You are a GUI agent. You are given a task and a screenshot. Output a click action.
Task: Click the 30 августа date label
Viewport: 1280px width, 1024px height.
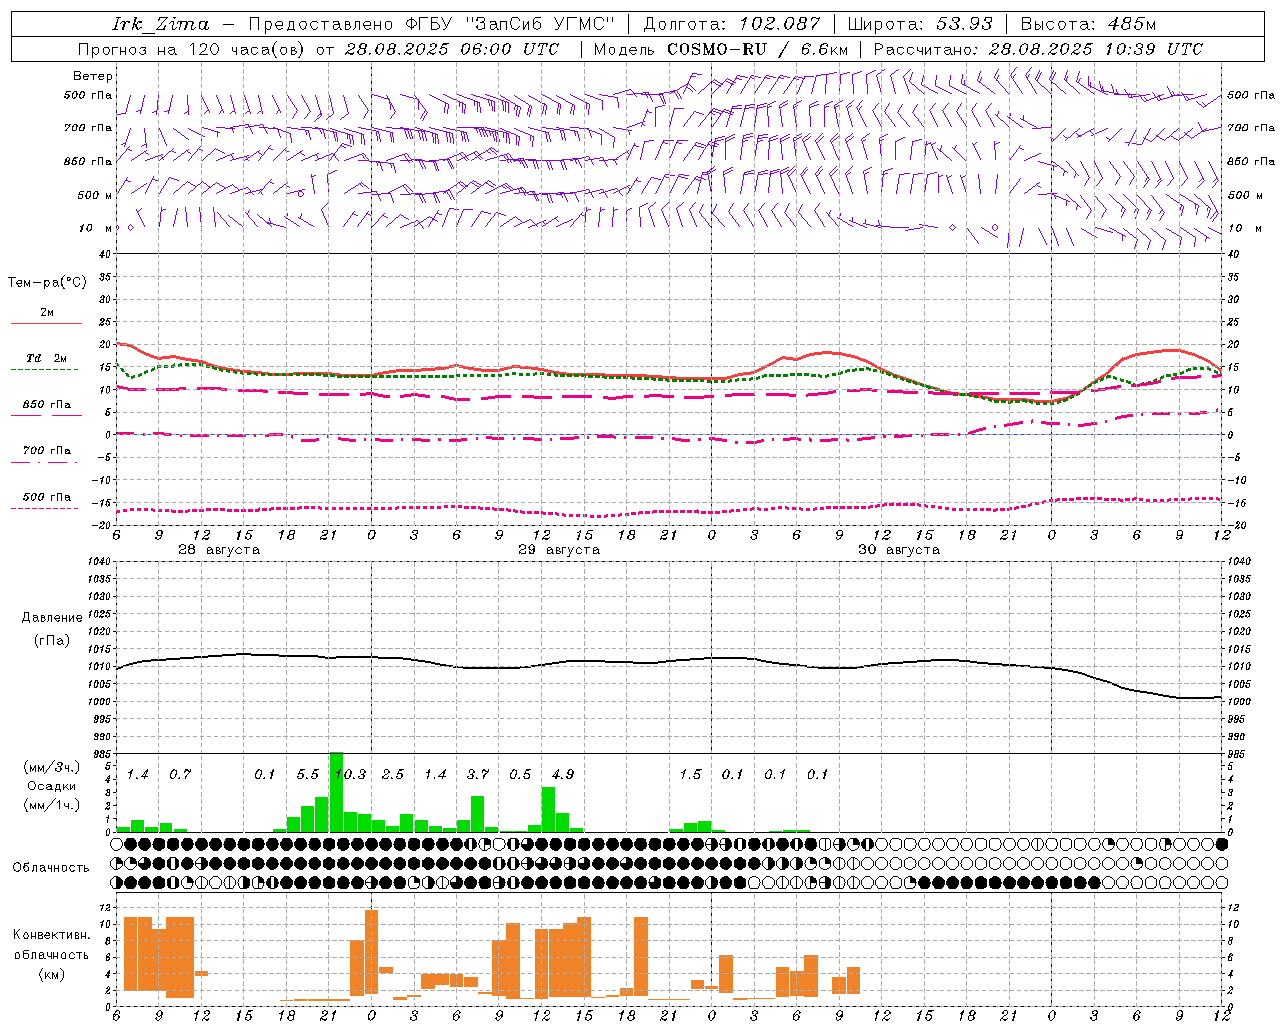[x=899, y=550]
